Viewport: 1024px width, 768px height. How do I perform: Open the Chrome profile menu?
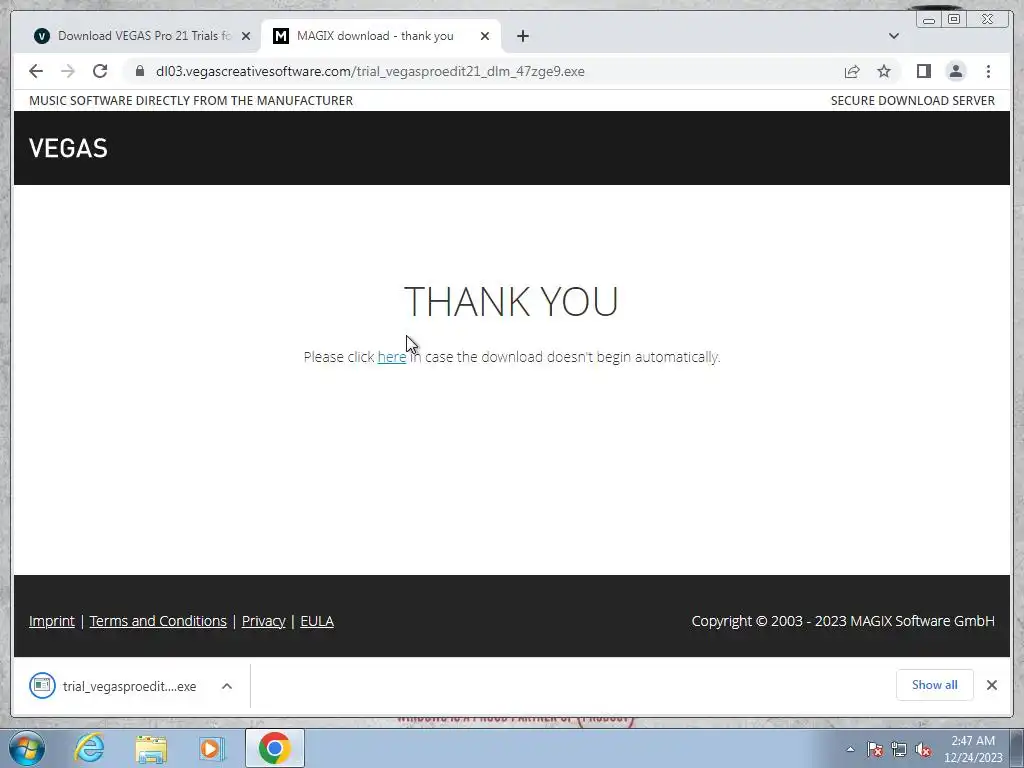tap(955, 71)
